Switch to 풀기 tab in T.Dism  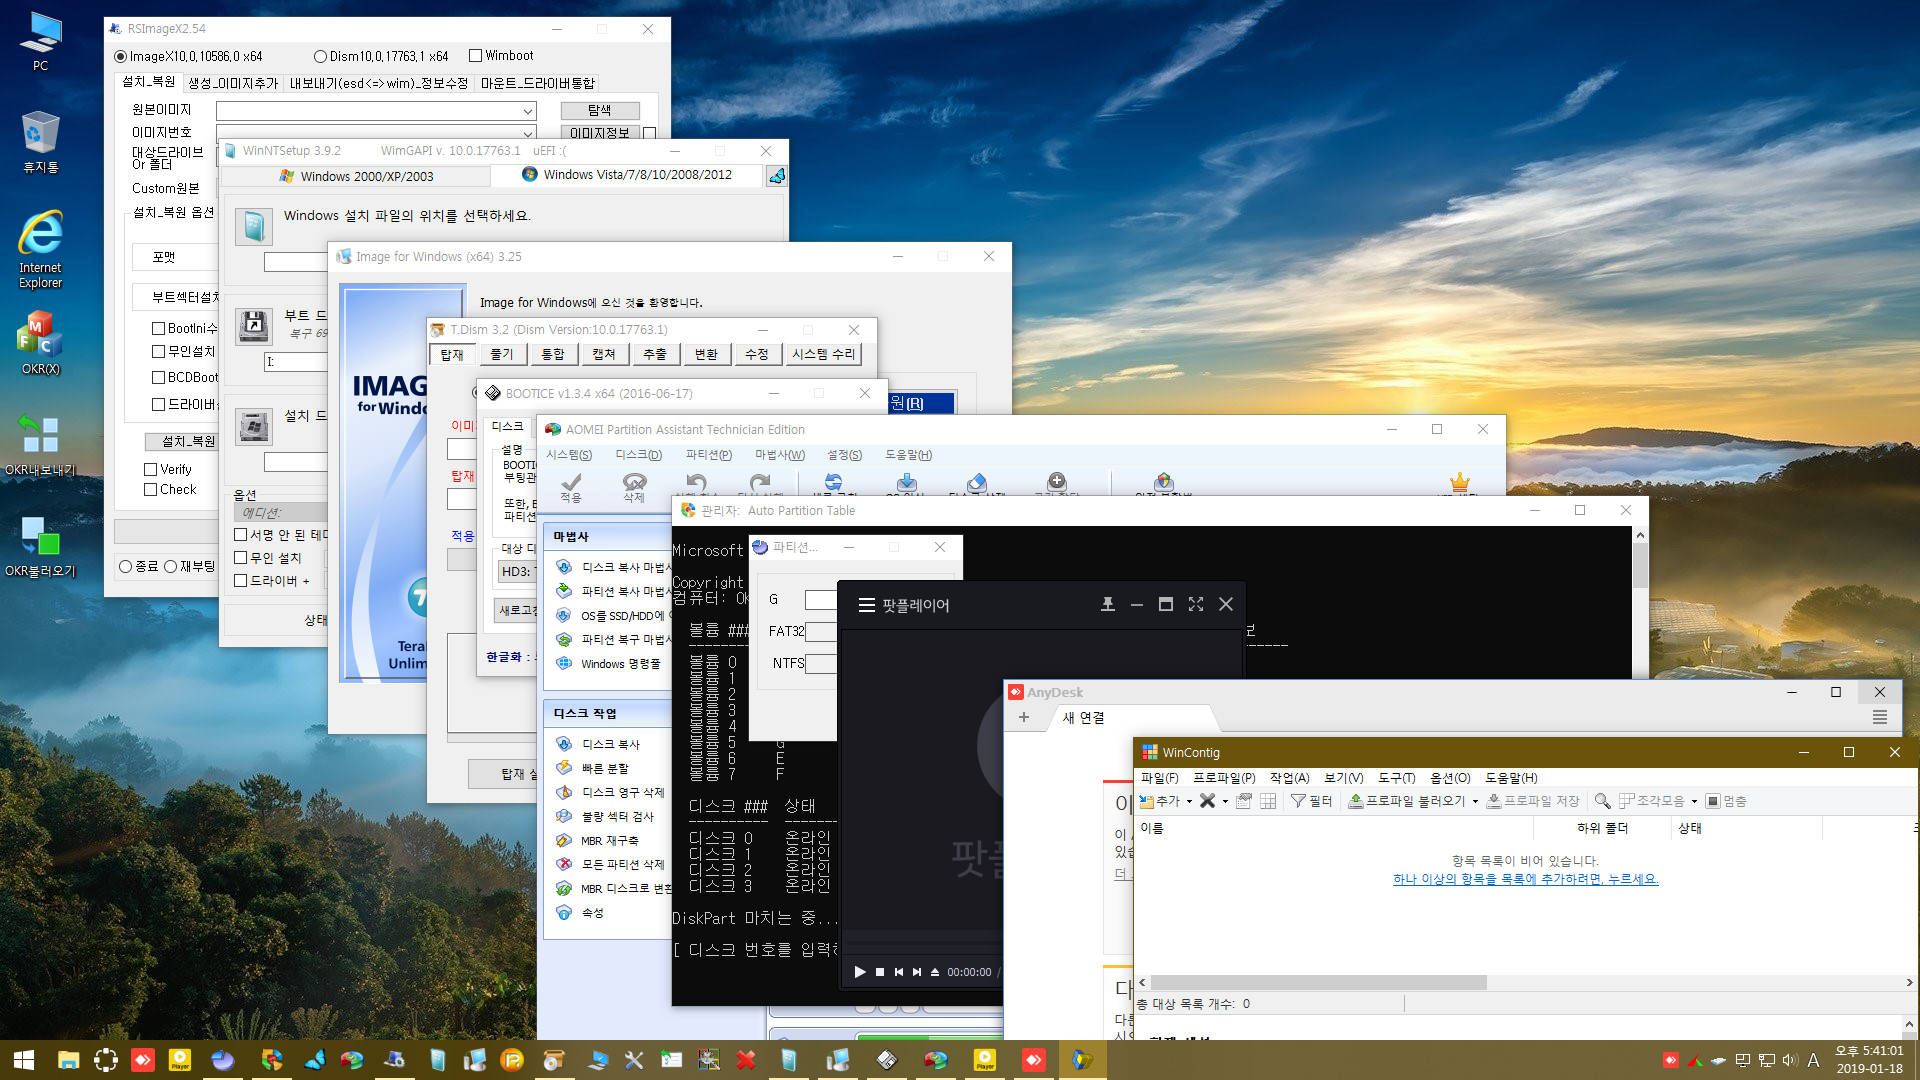[x=502, y=354]
